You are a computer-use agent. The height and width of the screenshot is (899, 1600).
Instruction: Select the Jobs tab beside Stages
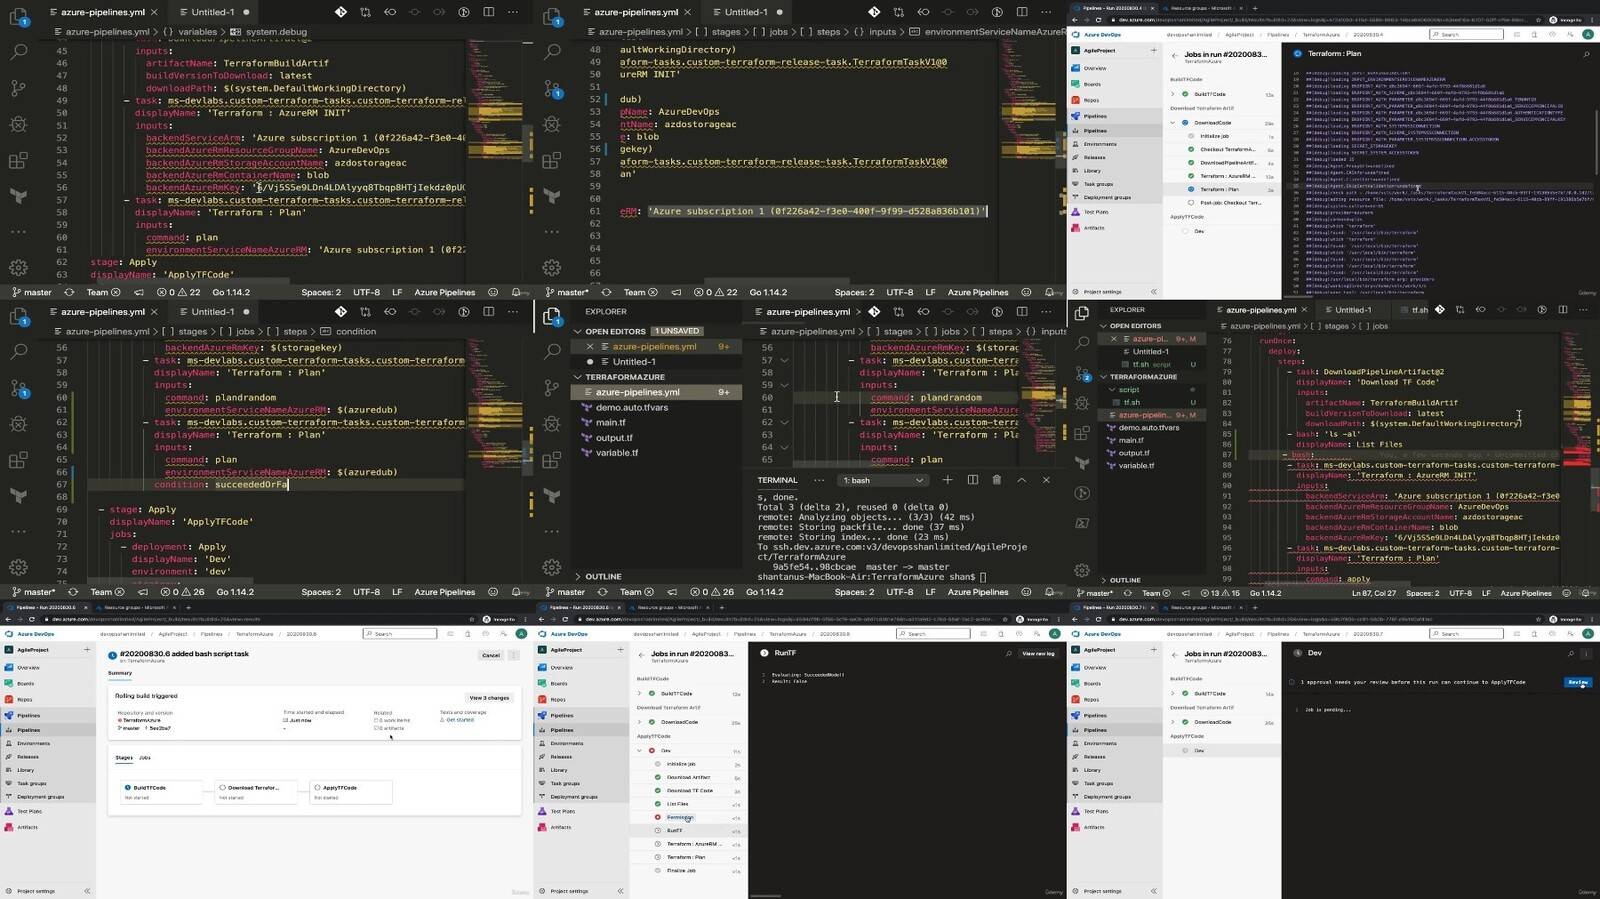click(145, 758)
